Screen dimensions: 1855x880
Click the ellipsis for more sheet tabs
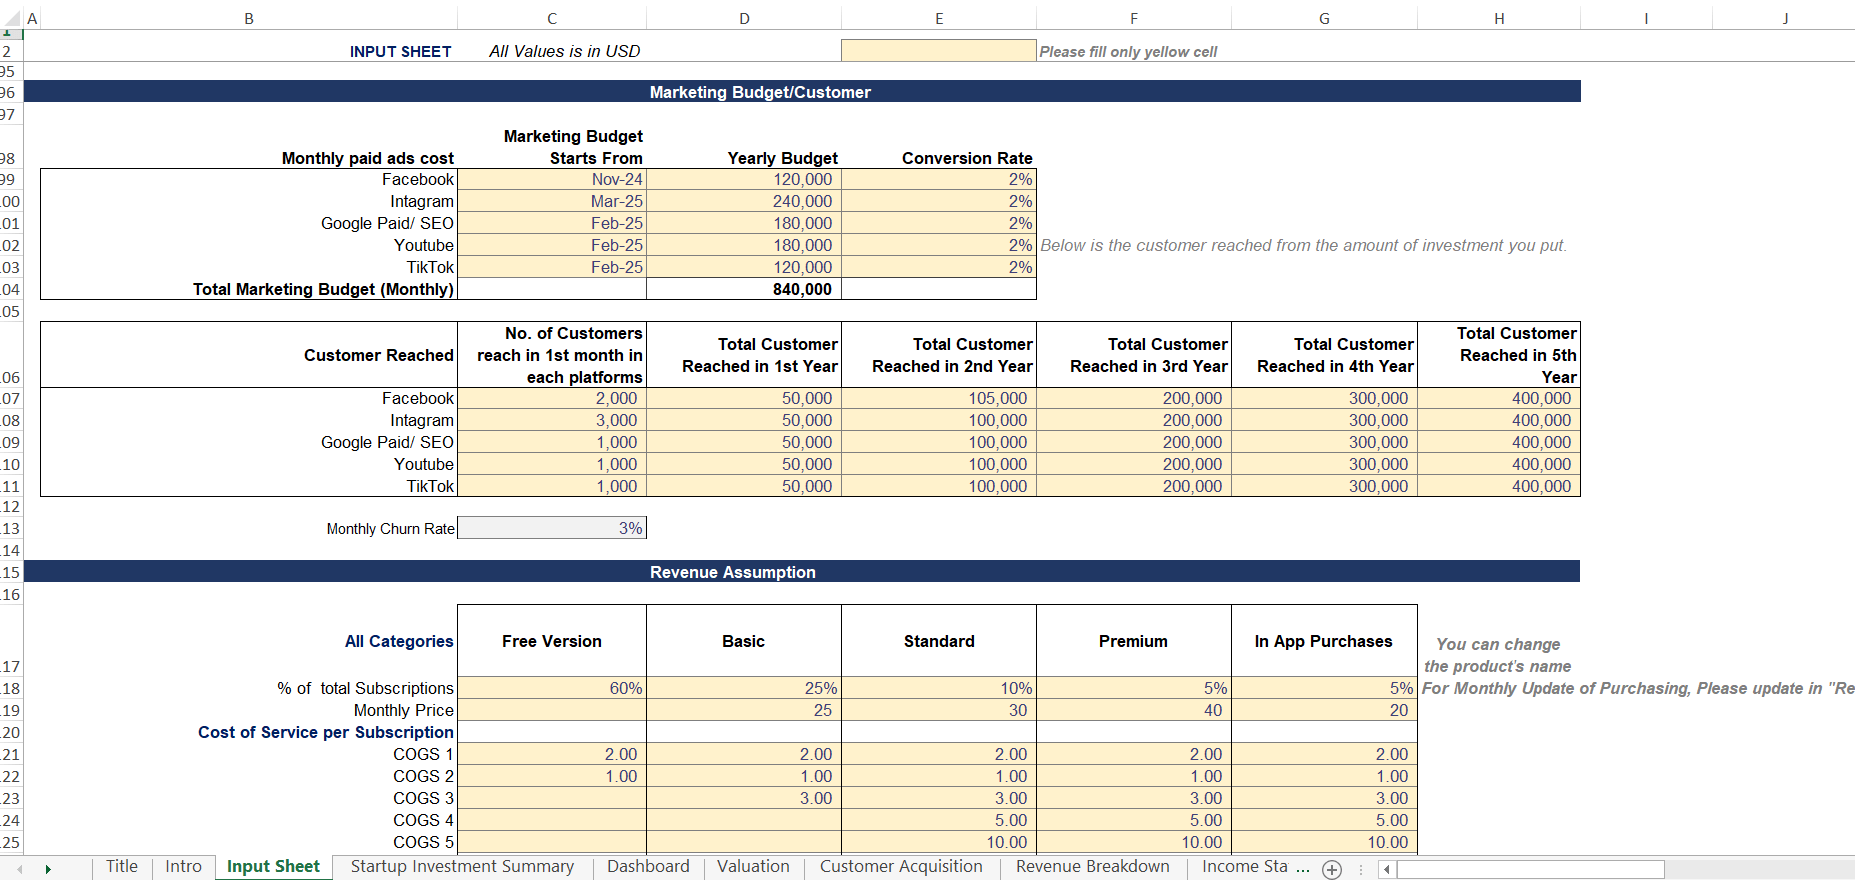pos(1303,867)
